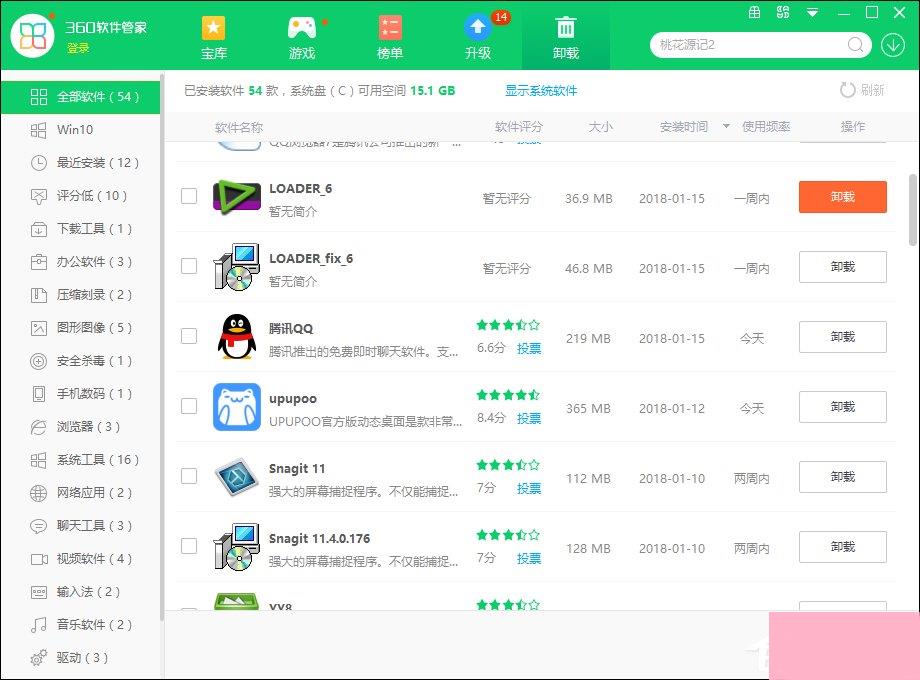Select the 办公软件 (3) category

coord(80,261)
